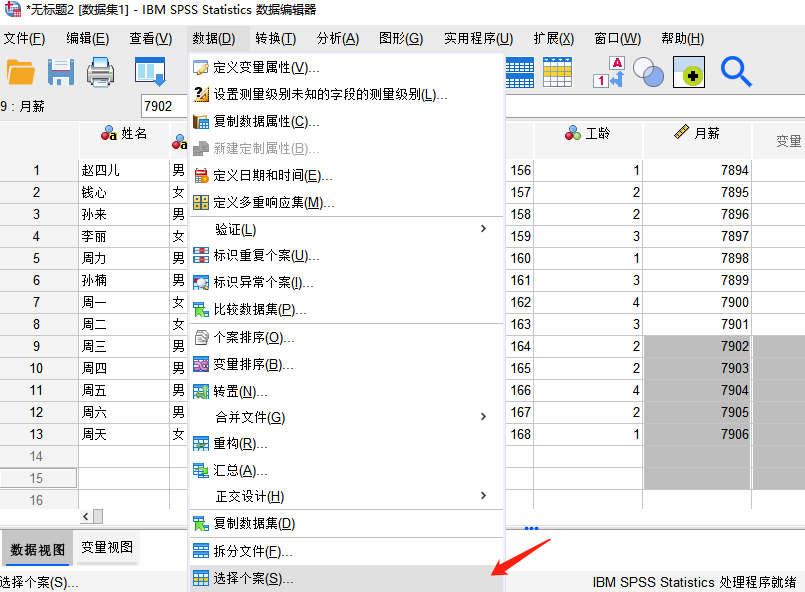Viewport: 805px width, 592px height.
Task: Select 复制数据集(D) menu entry
Action: click(x=346, y=524)
